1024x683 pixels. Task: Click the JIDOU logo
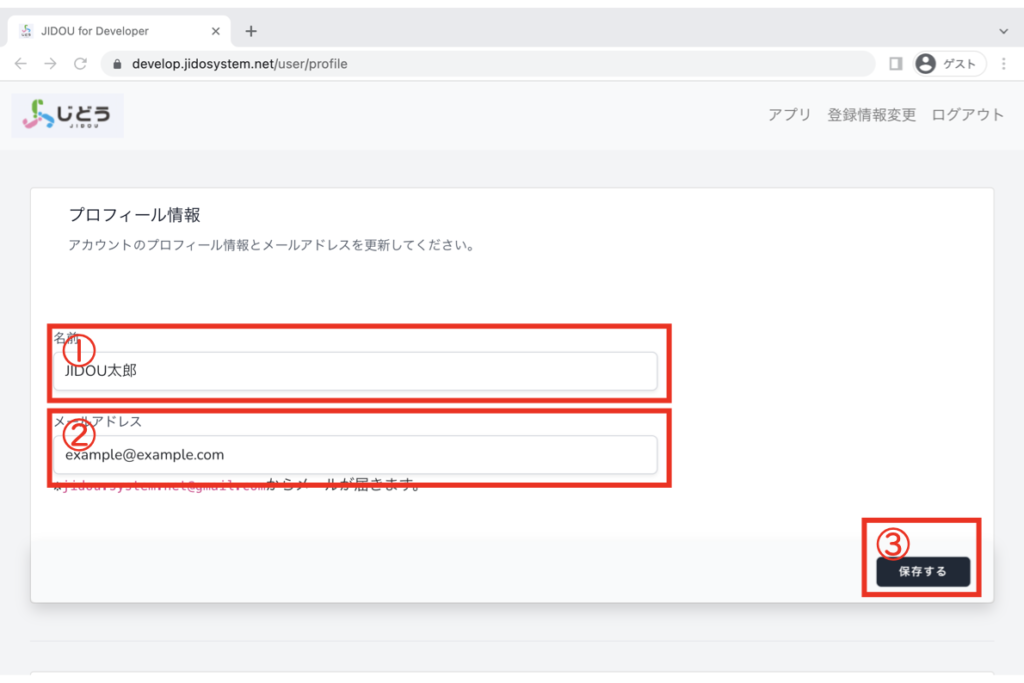click(68, 115)
